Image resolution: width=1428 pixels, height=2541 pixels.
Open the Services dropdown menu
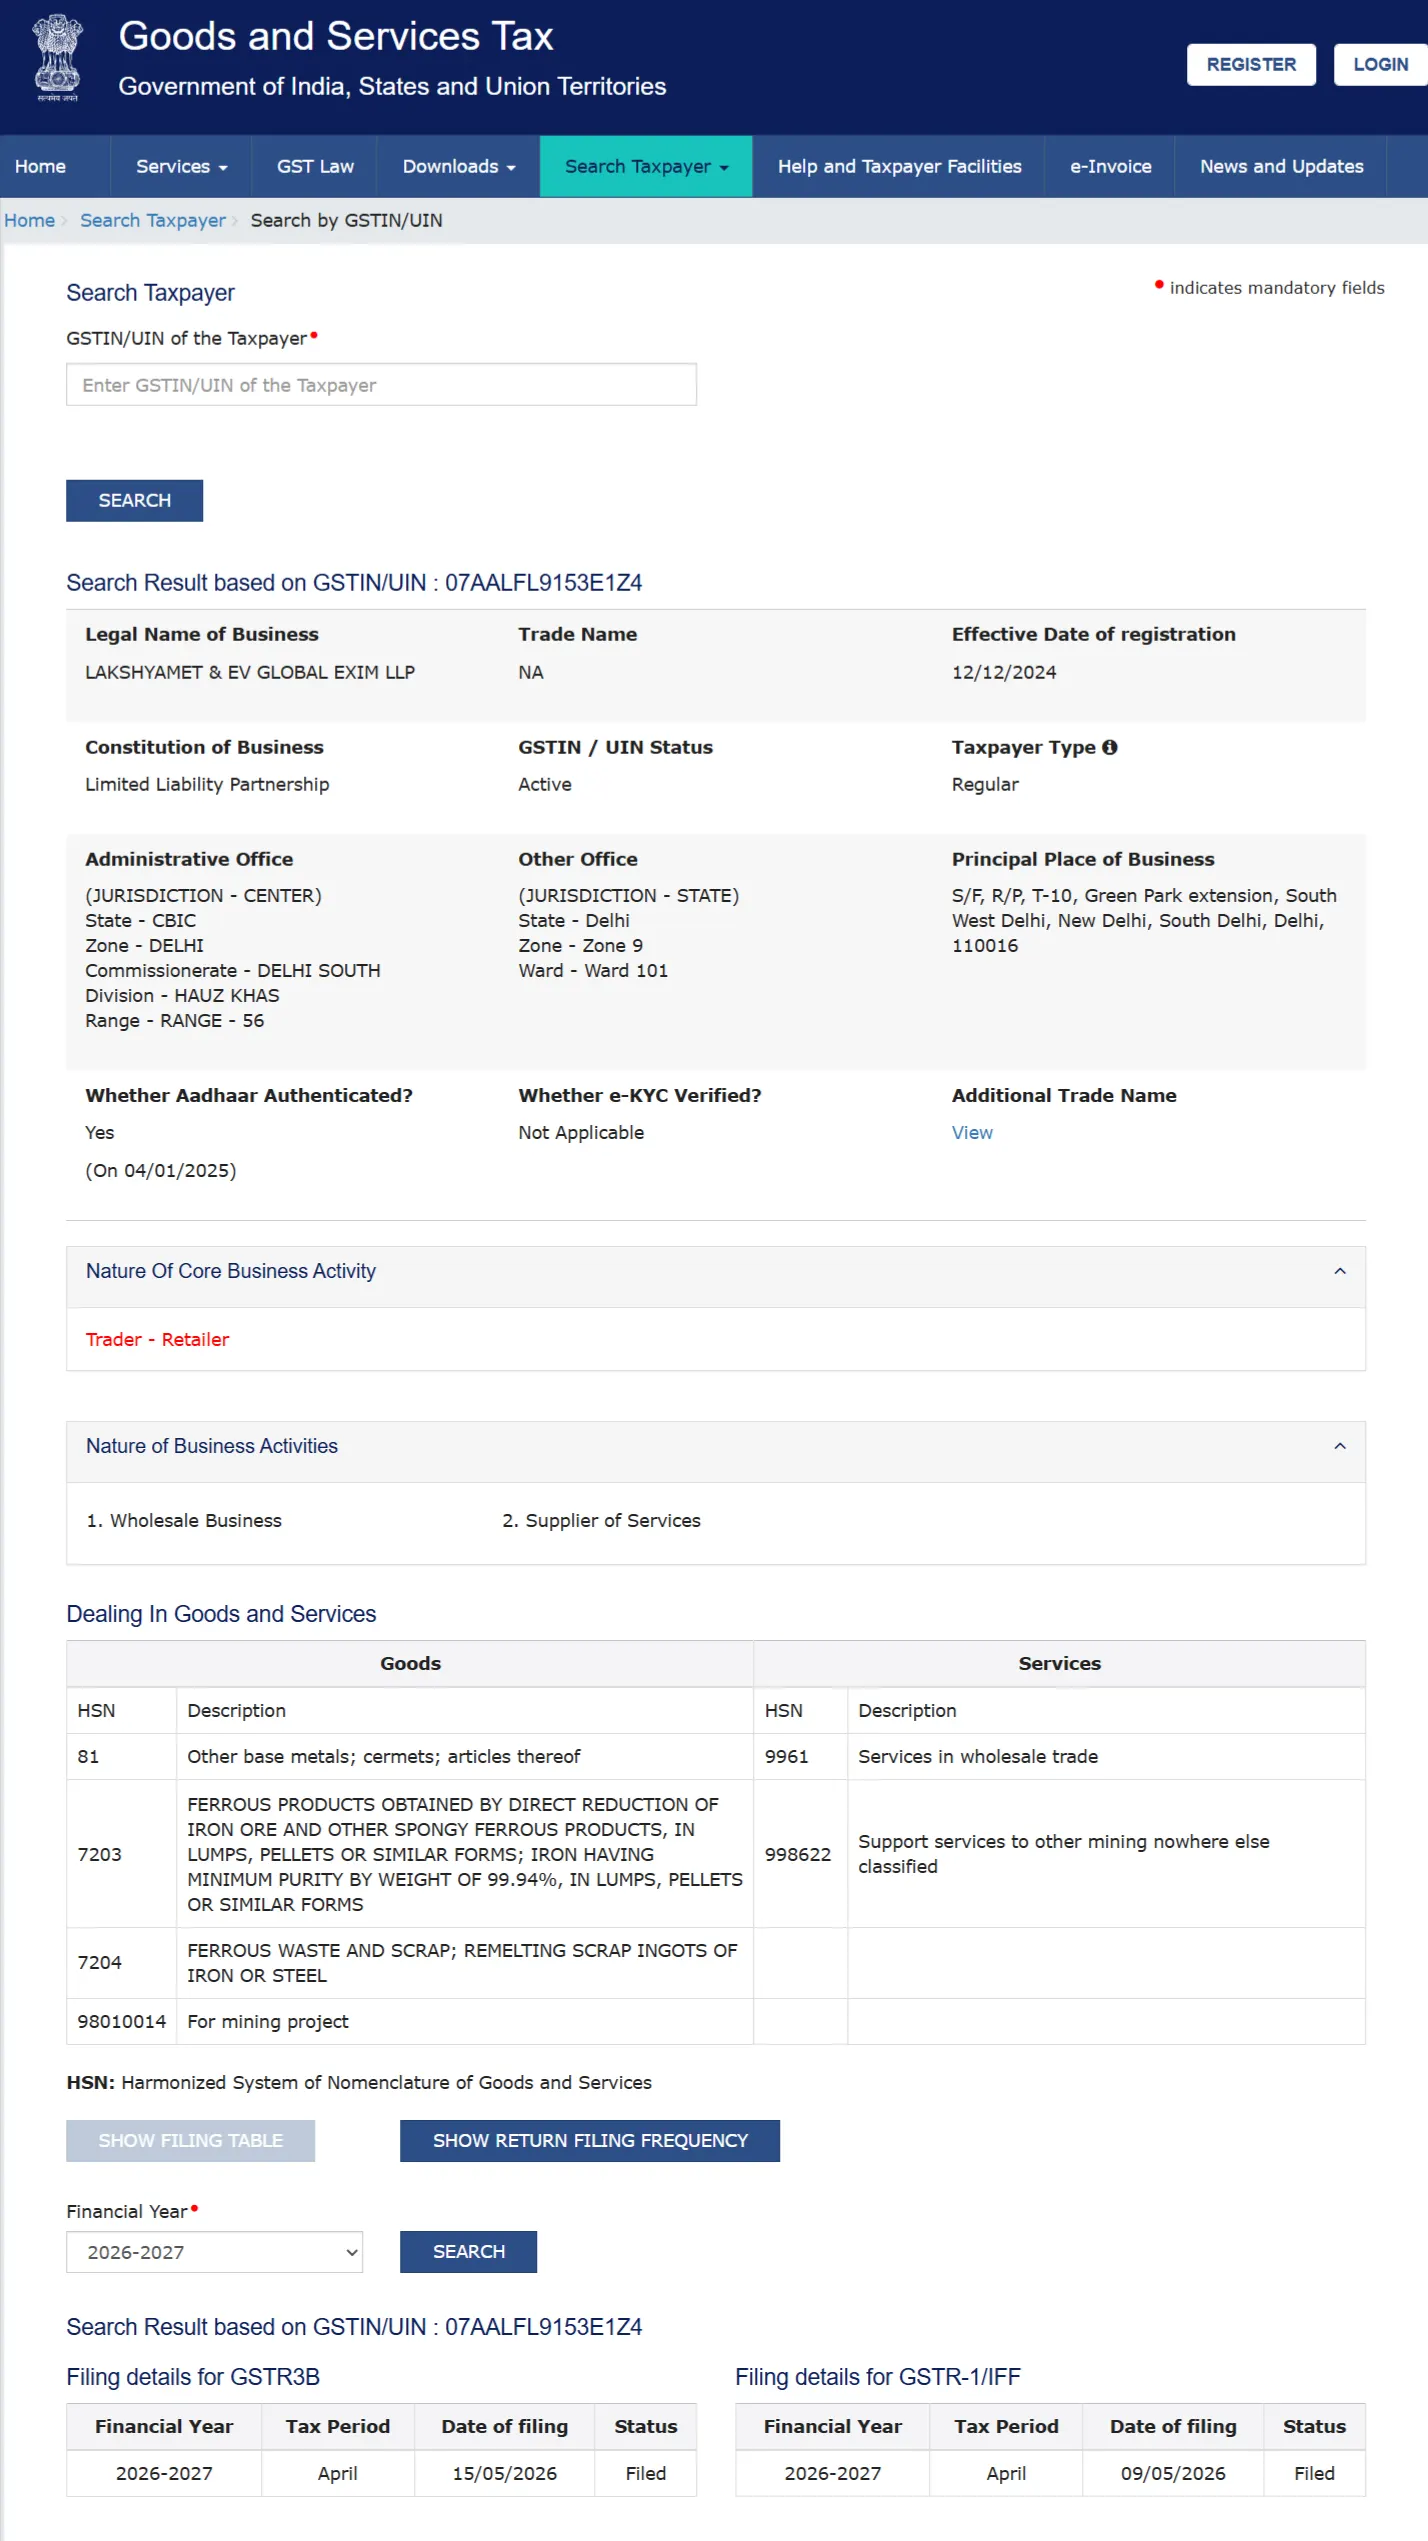coord(181,167)
